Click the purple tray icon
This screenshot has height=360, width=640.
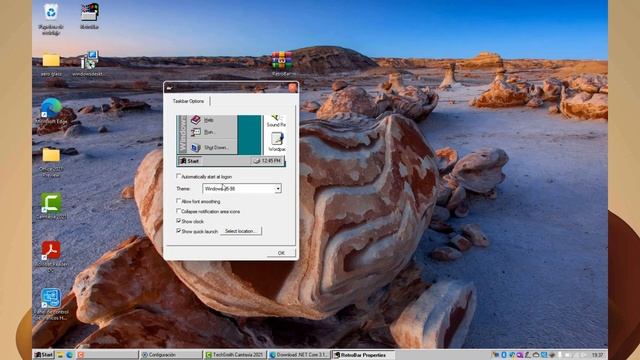tap(520, 355)
